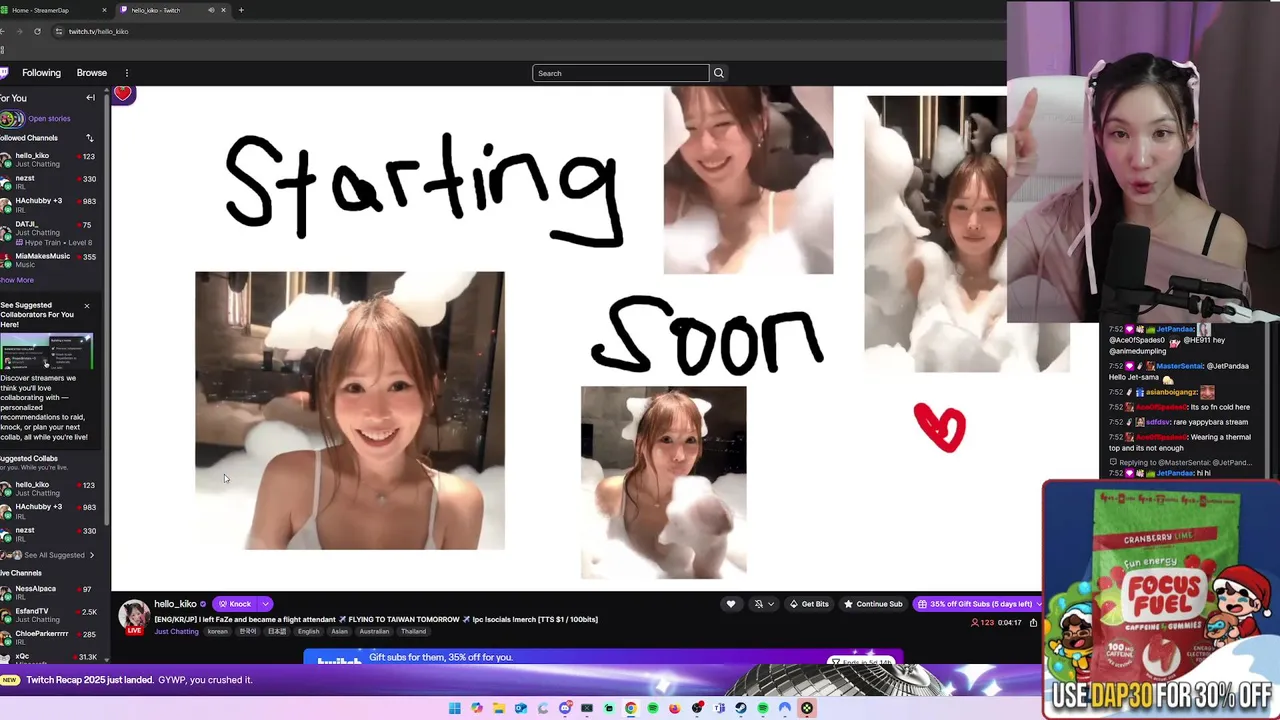Click the notification bell-off icon

pyautogui.click(x=758, y=604)
